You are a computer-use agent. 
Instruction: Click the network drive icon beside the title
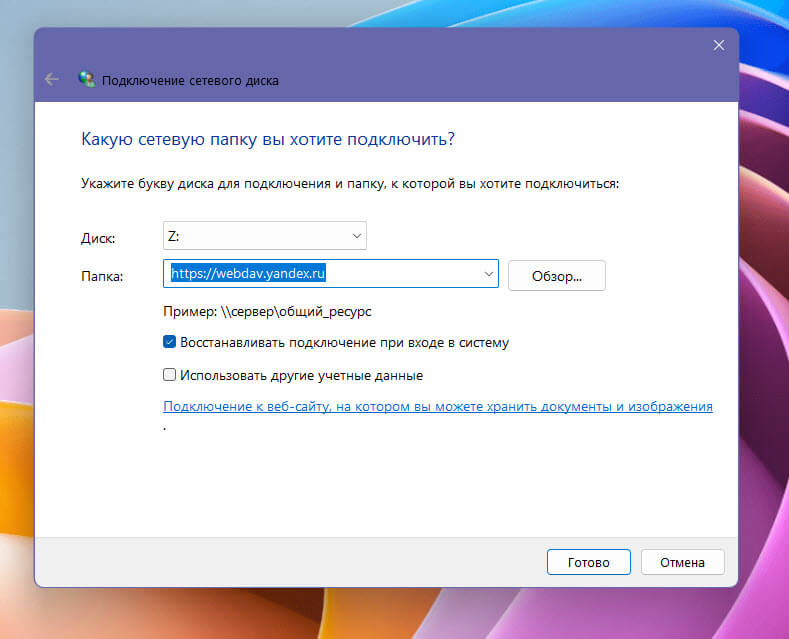(87, 79)
